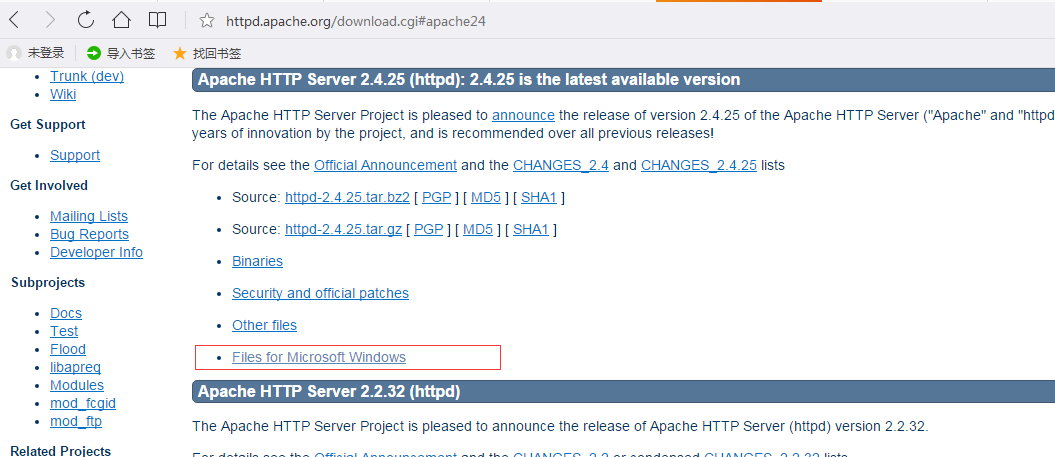Open the Modules subproject link

pos(77,385)
